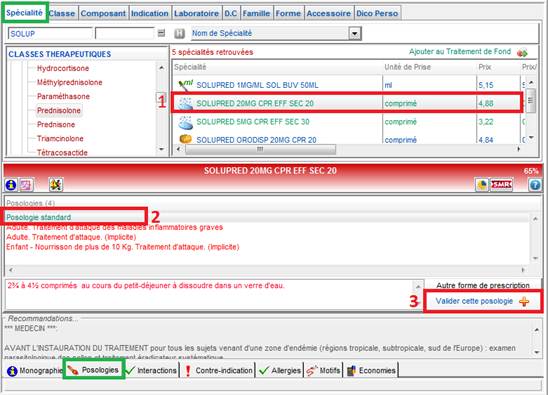
Task: Click the small list icon beside search fields
Action: pos(161,33)
